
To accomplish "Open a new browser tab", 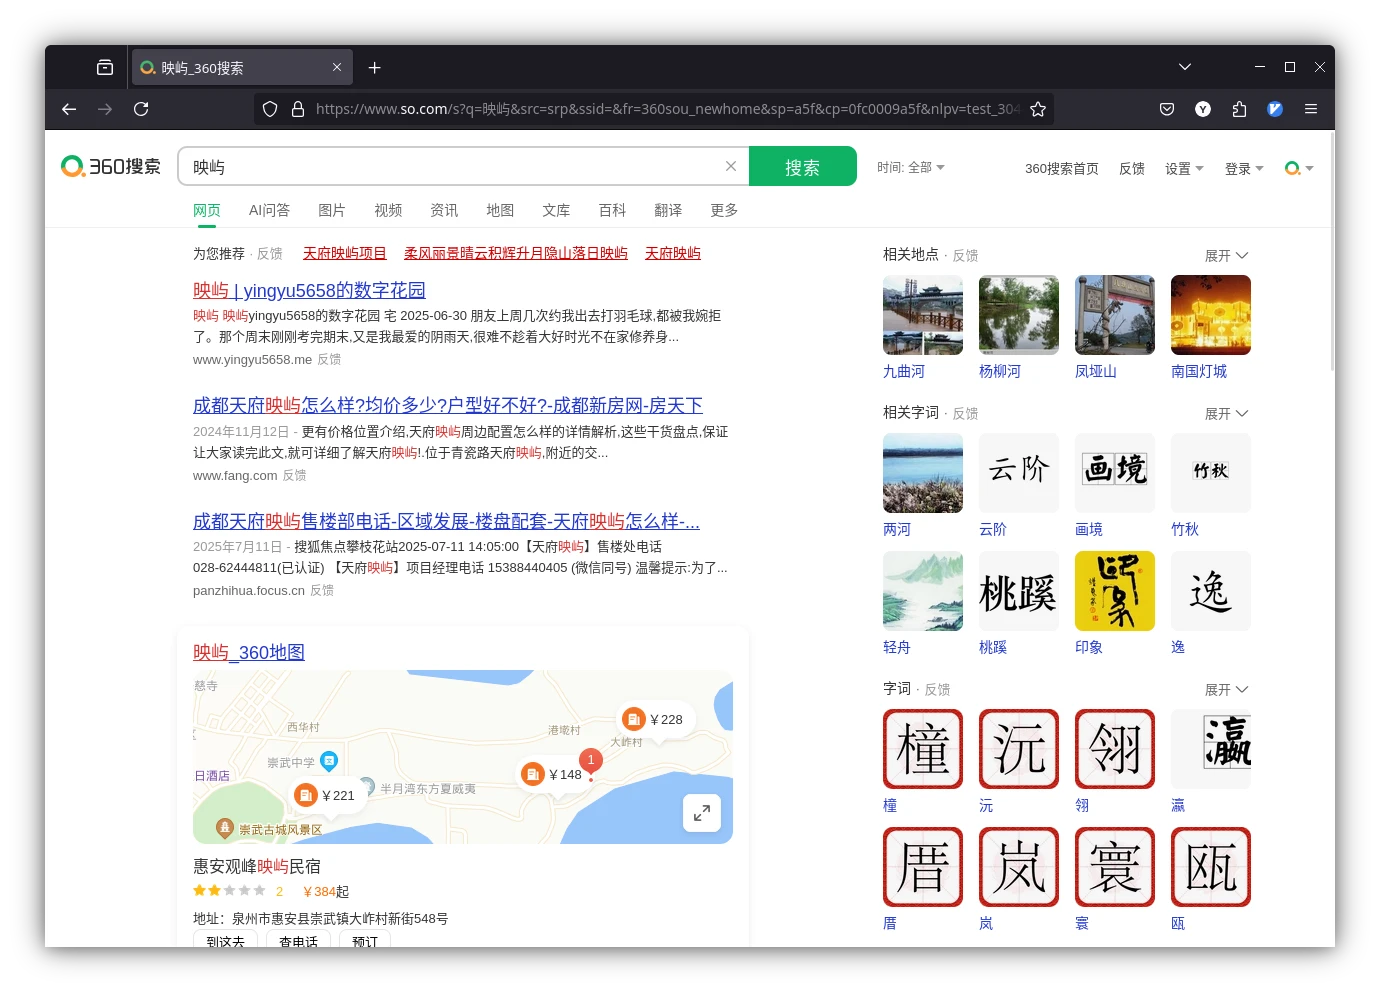I will tap(375, 68).
